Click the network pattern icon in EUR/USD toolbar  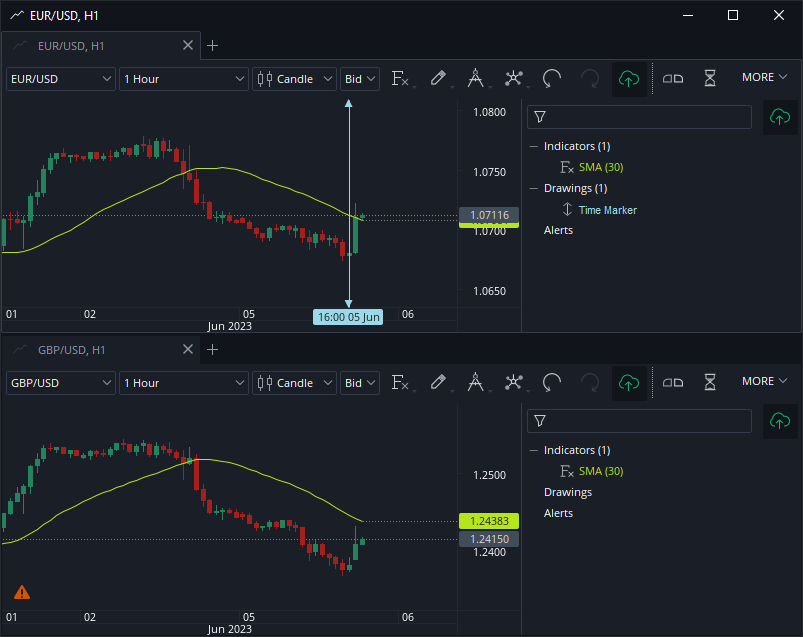click(x=514, y=78)
